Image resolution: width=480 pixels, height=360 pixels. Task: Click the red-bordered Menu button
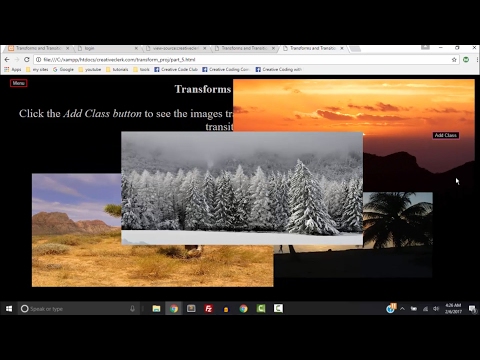(19, 83)
